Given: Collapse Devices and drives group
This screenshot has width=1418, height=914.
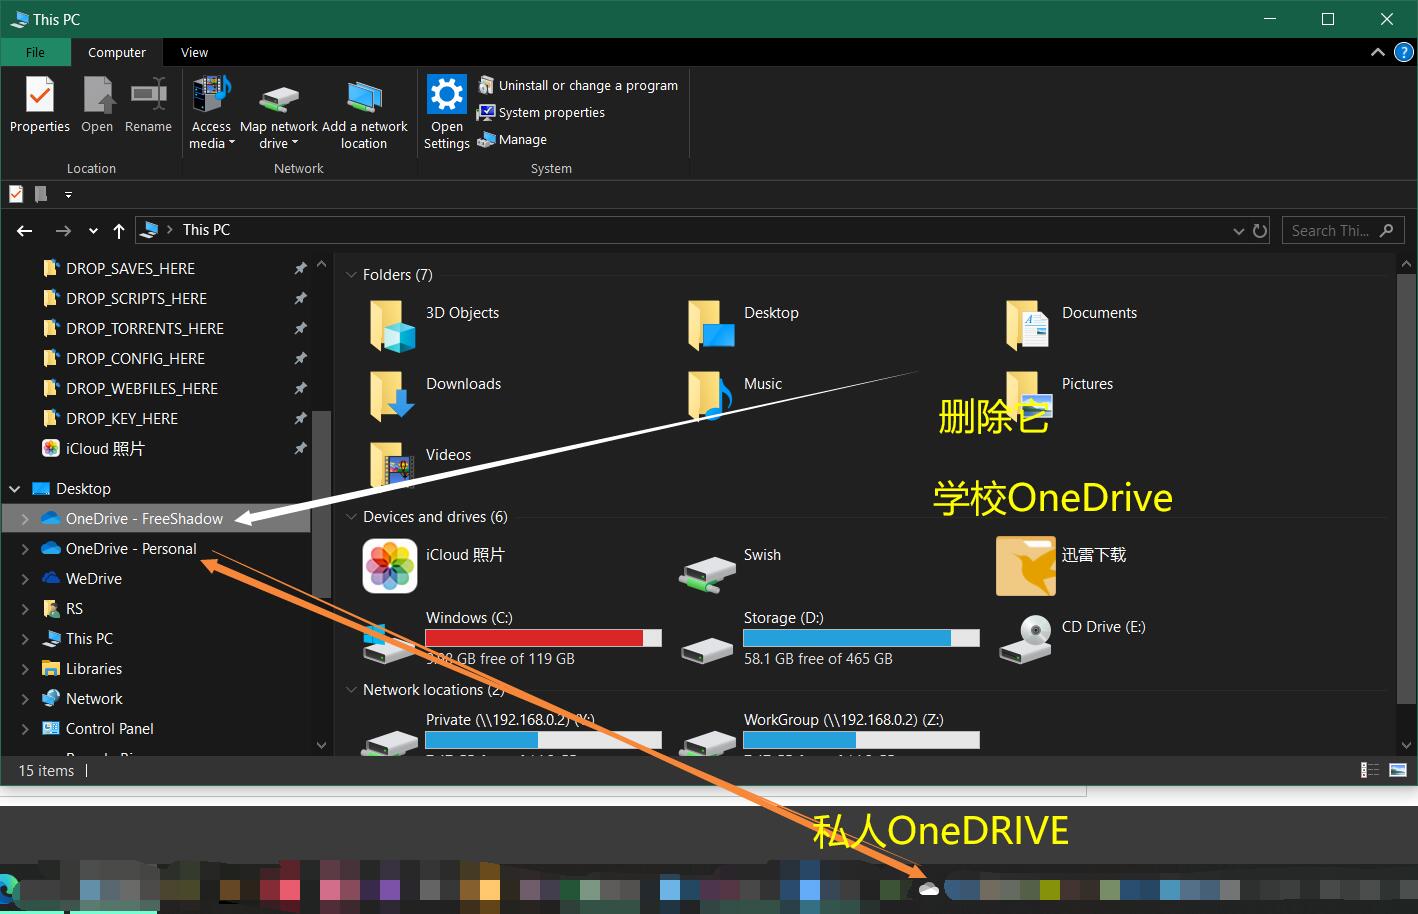Looking at the screenshot, I should click(351, 517).
